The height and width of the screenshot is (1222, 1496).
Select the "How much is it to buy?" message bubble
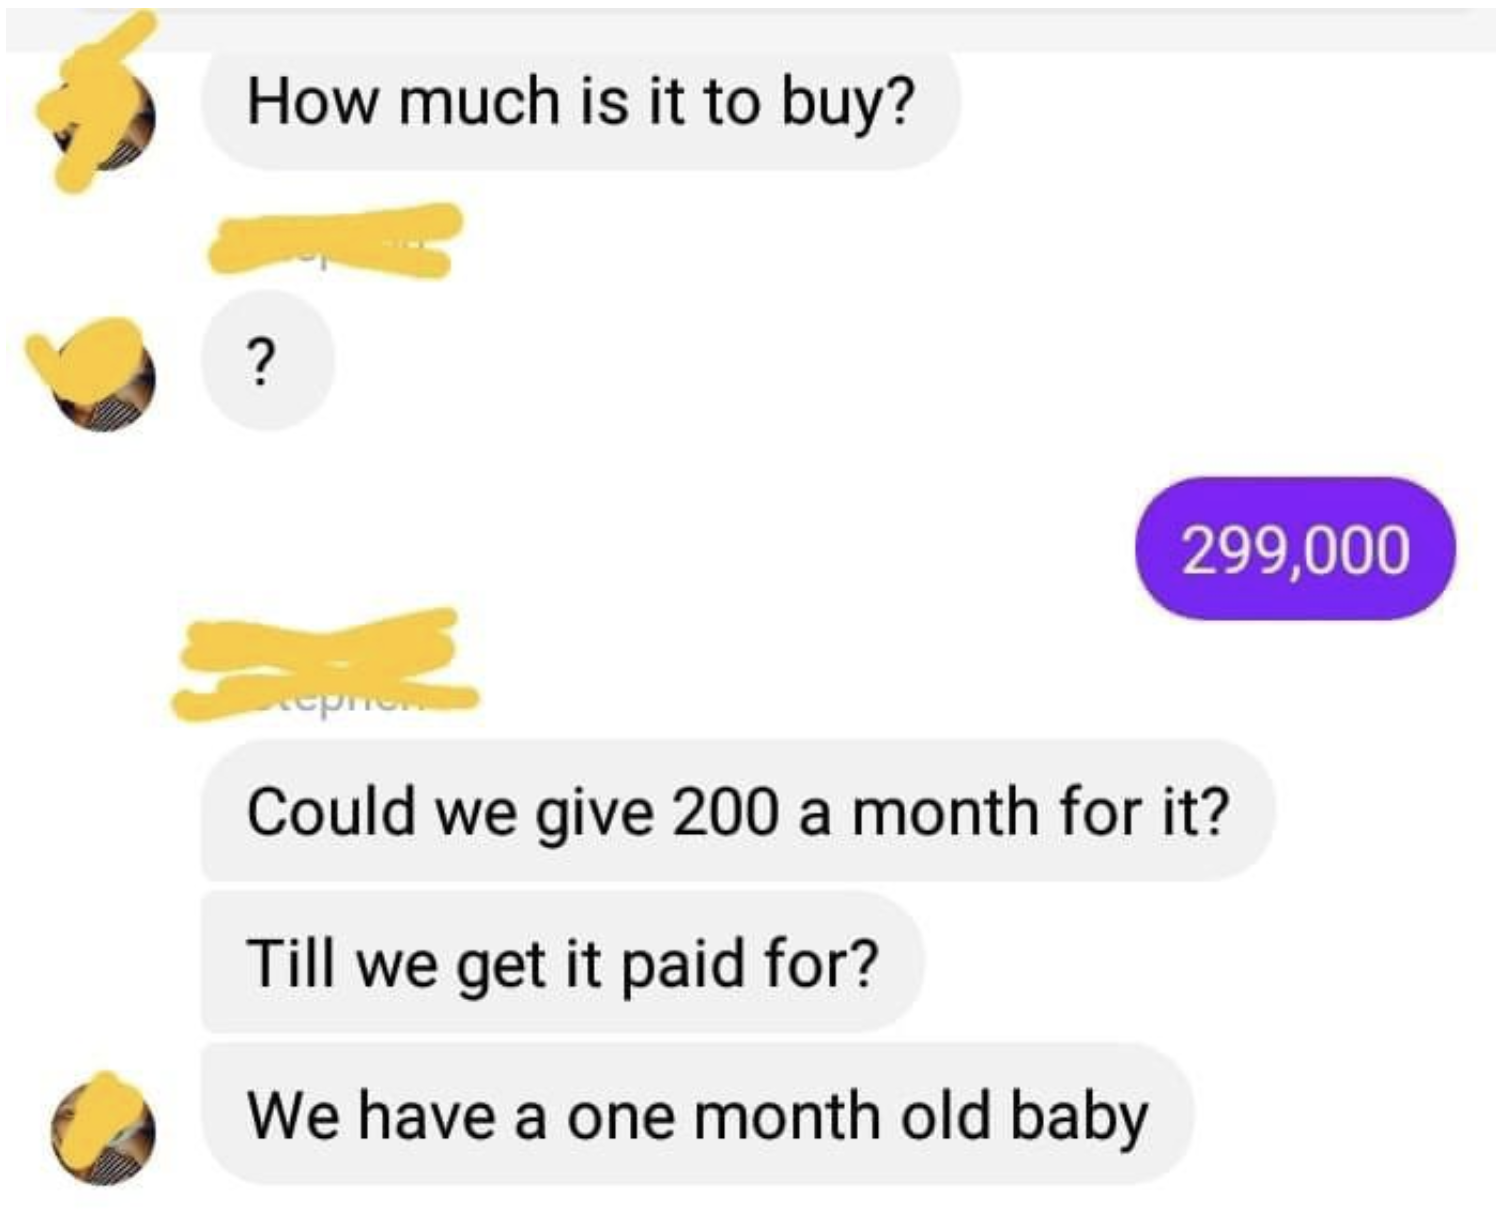point(581,104)
